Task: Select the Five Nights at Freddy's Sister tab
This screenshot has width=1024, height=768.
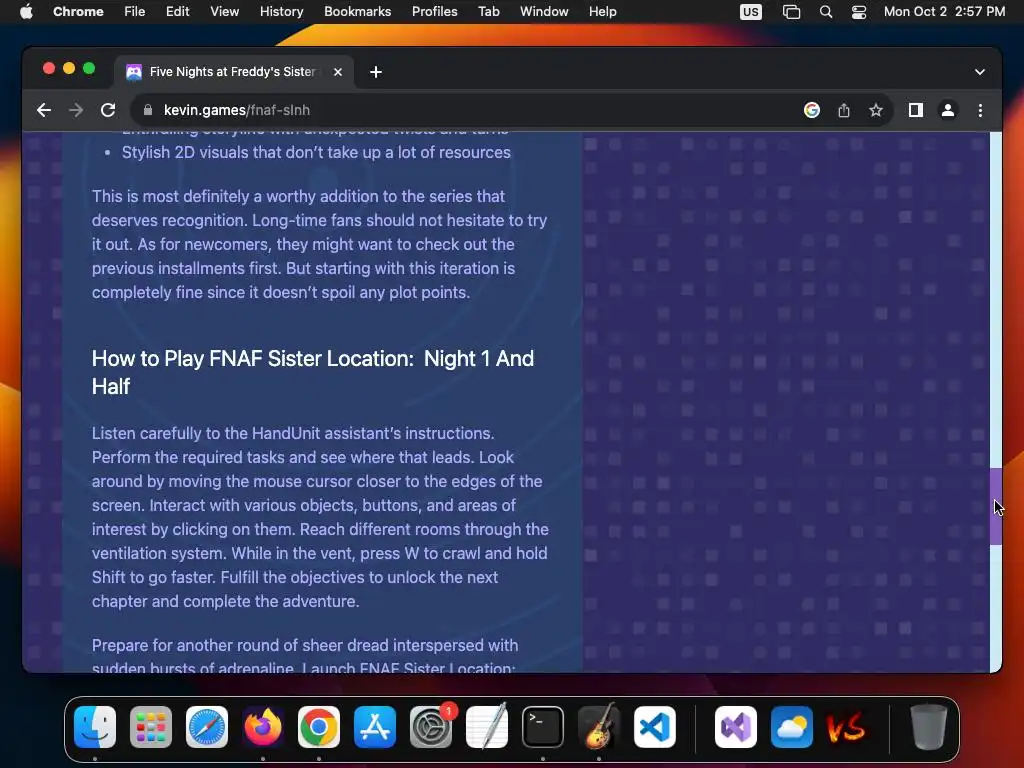Action: pyautogui.click(x=234, y=72)
